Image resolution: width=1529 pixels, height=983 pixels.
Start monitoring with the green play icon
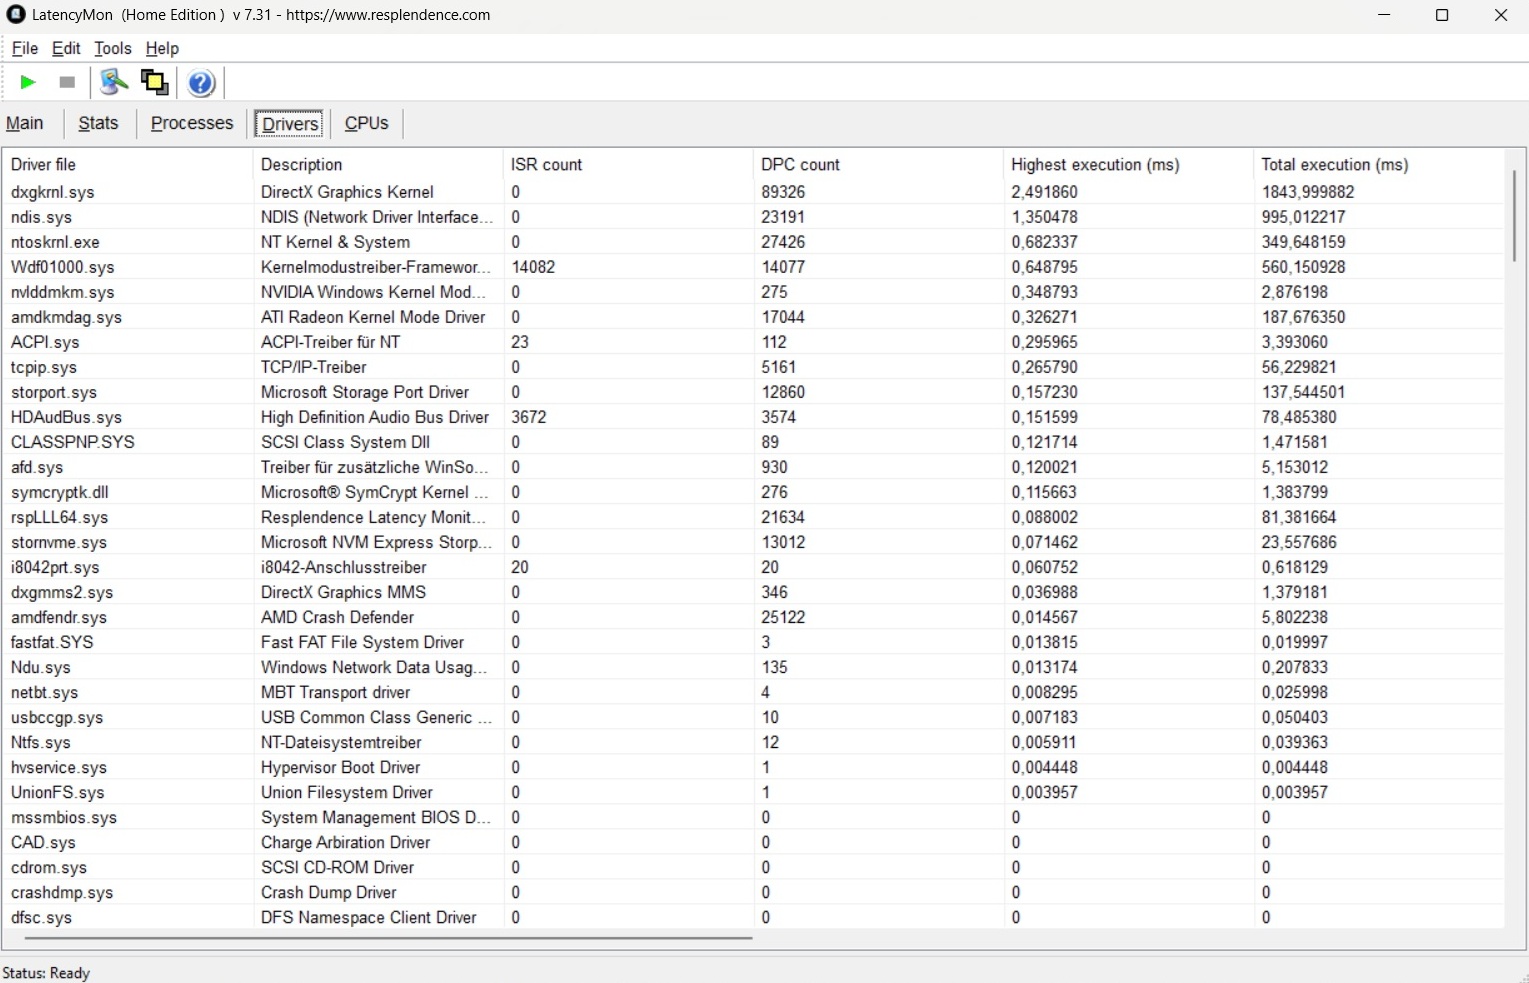coord(28,82)
